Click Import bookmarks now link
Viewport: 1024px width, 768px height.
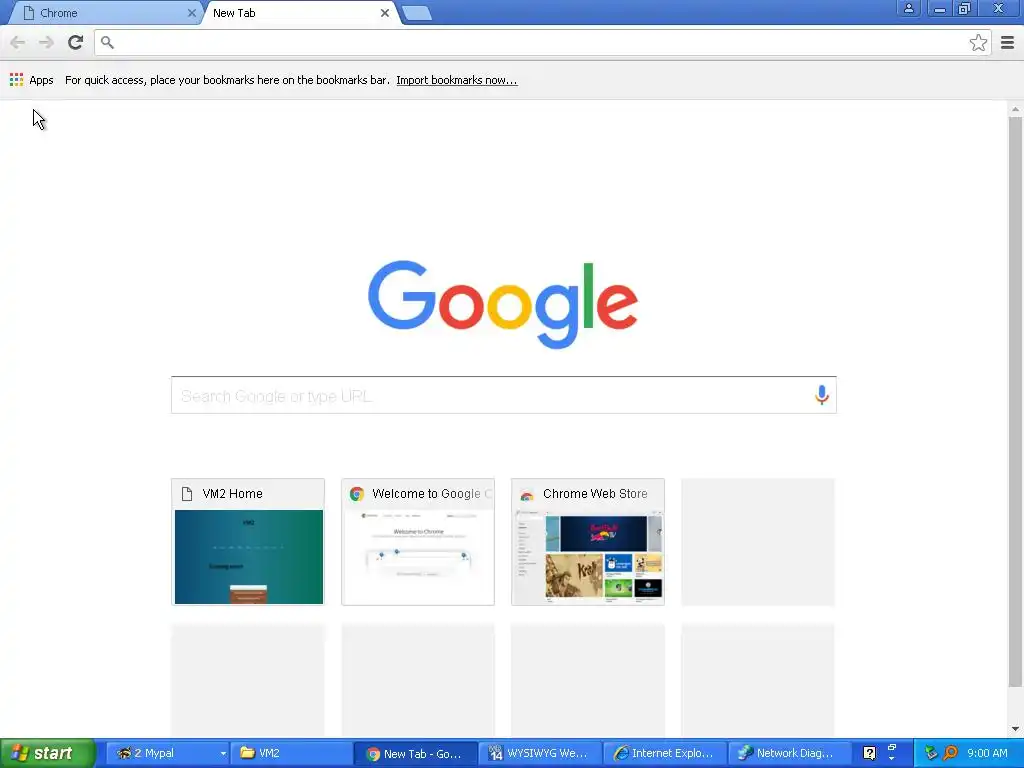pos(456,80)
